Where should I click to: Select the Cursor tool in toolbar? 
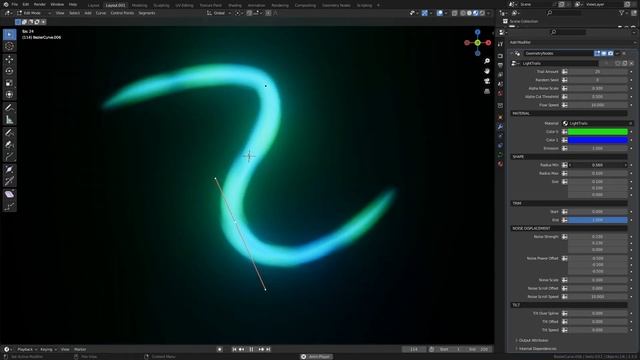pyautogui.click(x=9, y=47)
